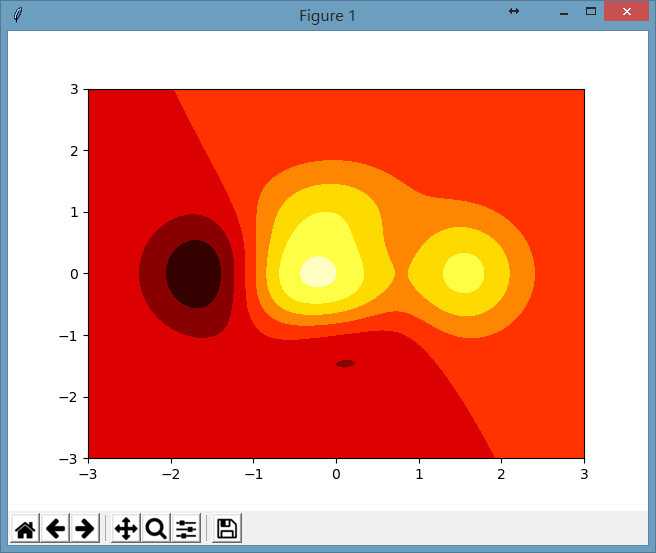Open the Configure subplots sliders icon
Screen dimensions: 656x553
click(186, 528)
